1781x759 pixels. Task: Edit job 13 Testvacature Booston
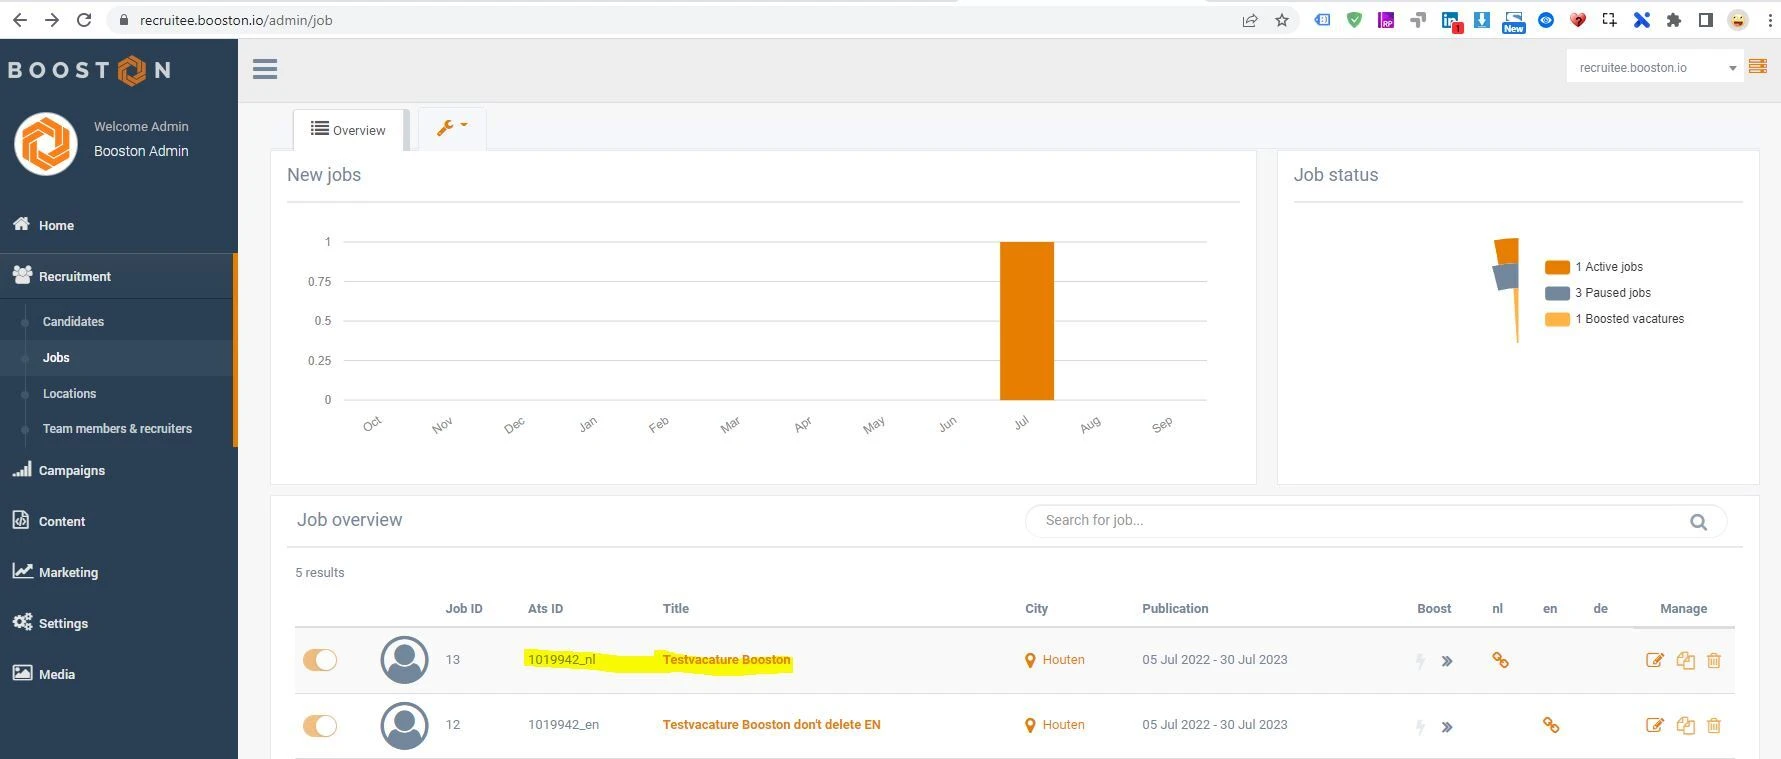(x=1655, y=660)
